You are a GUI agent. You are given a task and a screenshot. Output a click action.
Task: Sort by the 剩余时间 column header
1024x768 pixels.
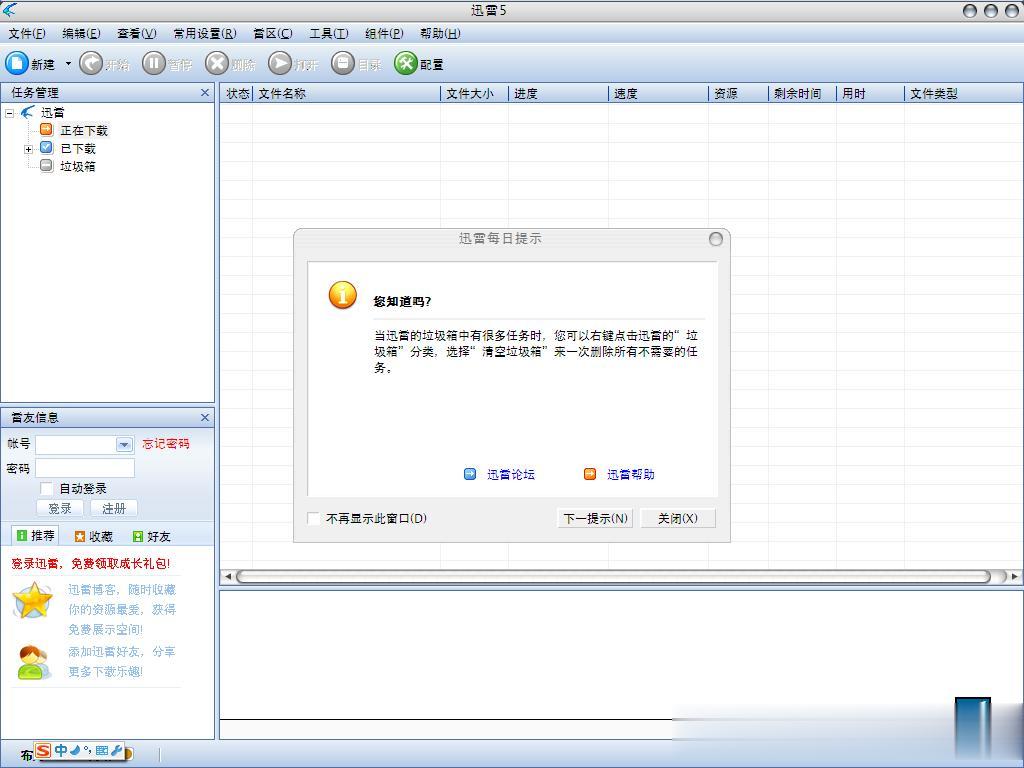point(803,93)
